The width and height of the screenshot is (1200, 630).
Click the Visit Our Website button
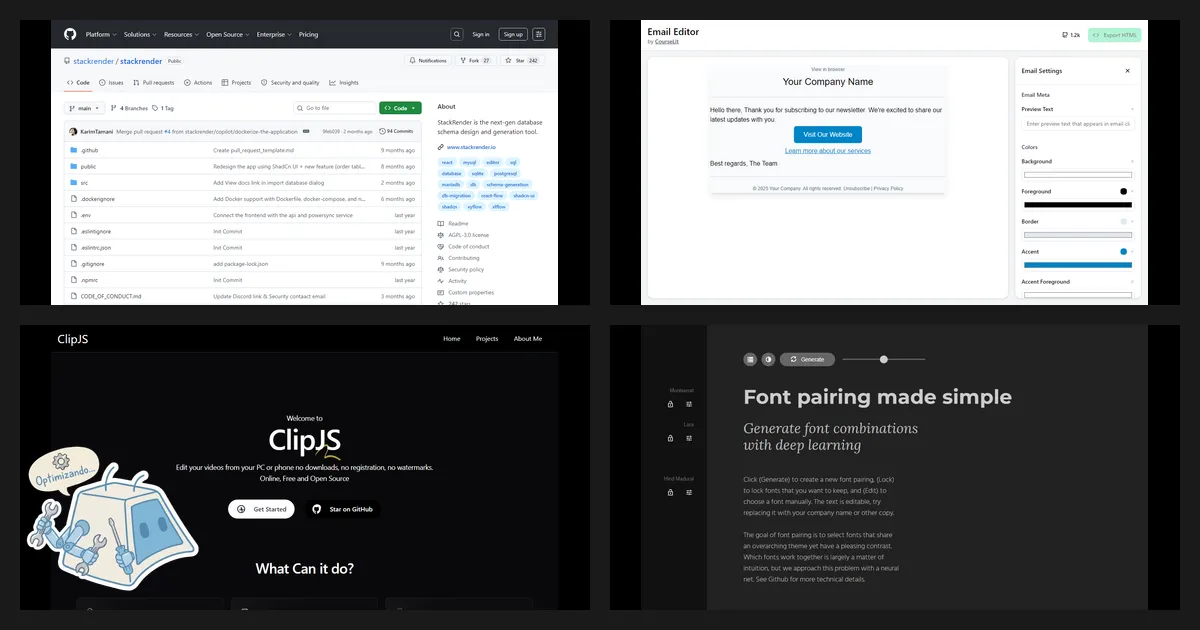[x=828, y=134]
